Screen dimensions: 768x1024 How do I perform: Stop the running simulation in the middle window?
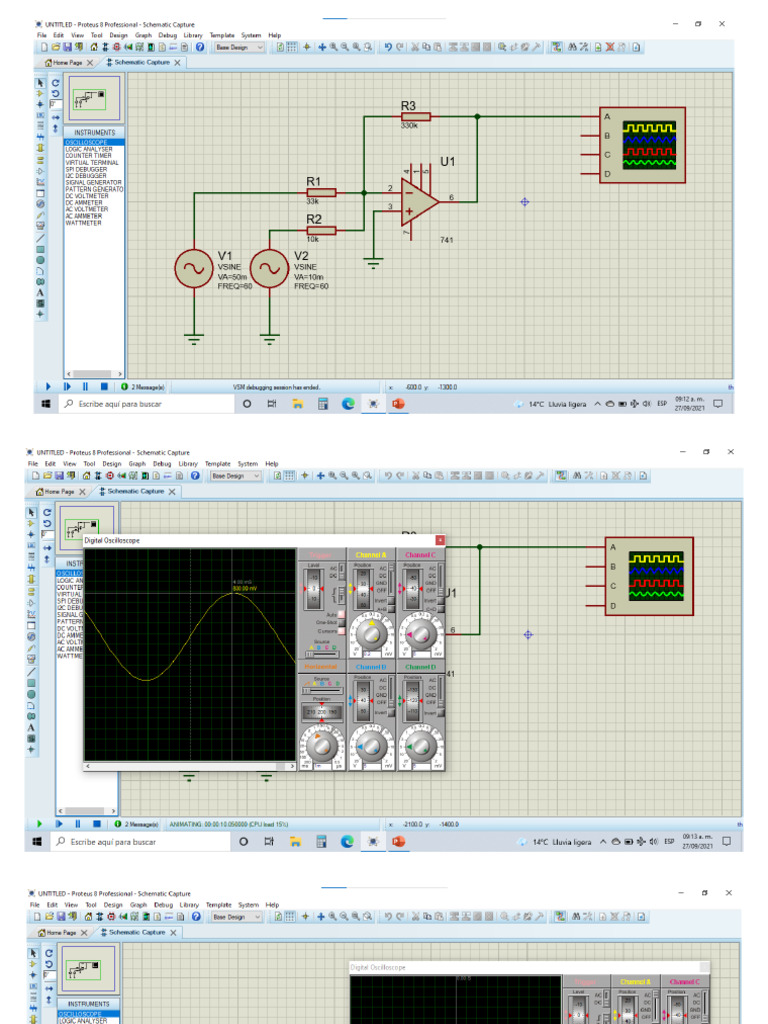[x=97, y=824]
